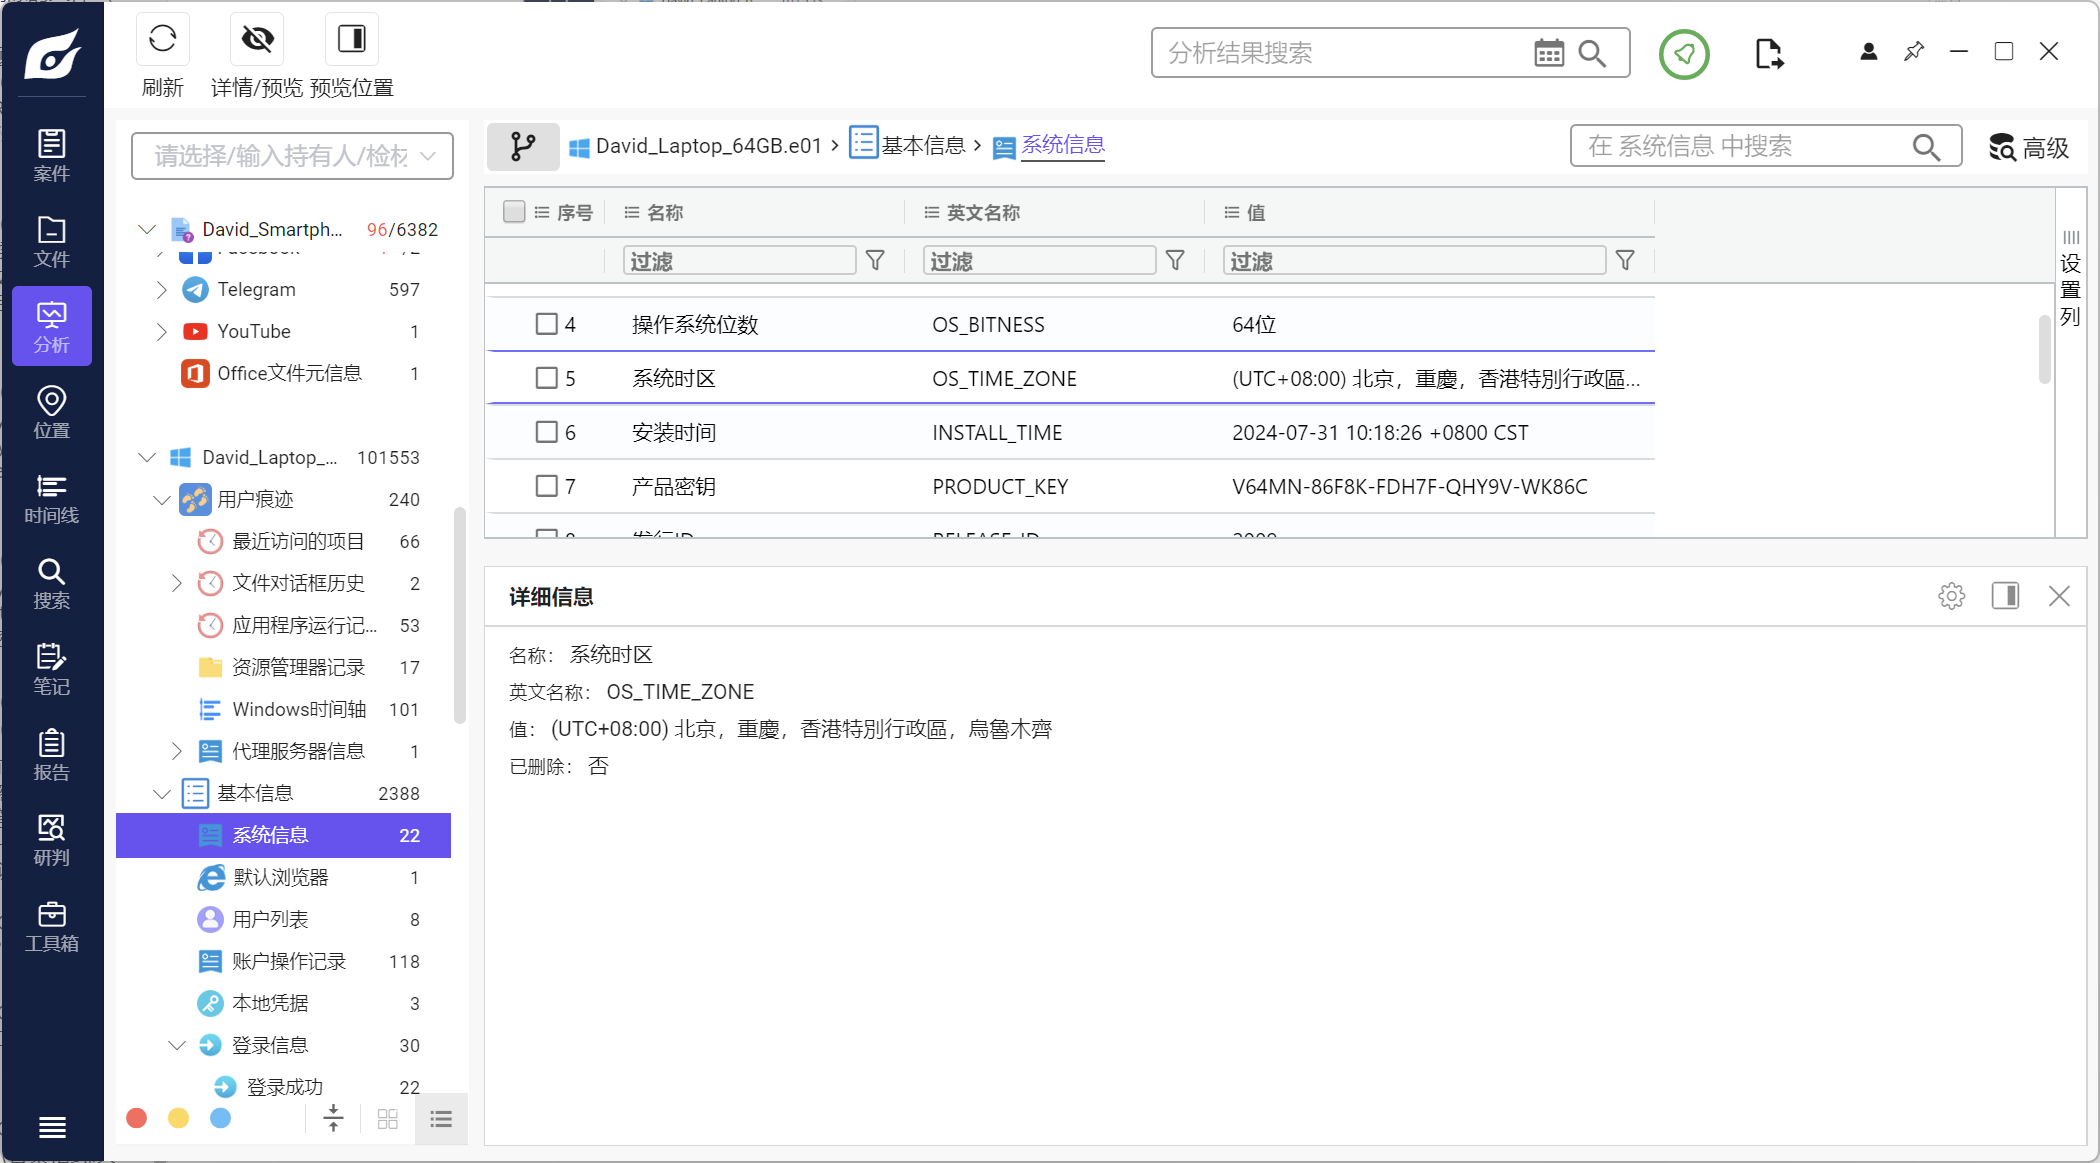Open the 工具箱 (Toolbox) sidebar section
This screenshot has width=2100, height=1163.
click(x=52, y=926)
